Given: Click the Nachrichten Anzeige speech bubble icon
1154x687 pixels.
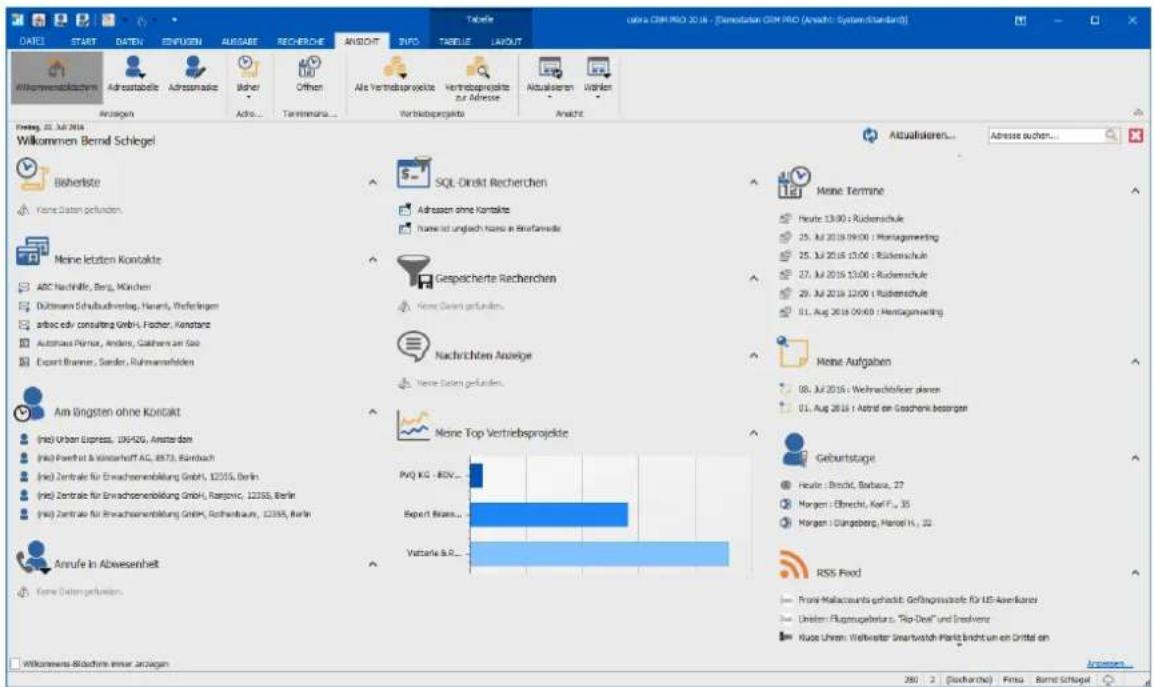Looking at the screenshot, I should click(413, 346).
